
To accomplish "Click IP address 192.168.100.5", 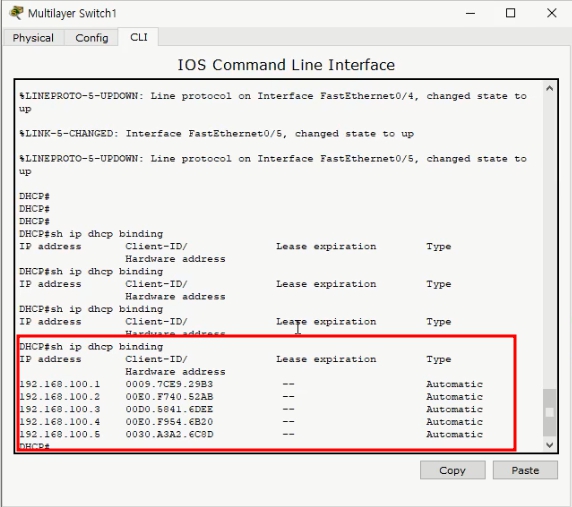I will tap(60, 434).
